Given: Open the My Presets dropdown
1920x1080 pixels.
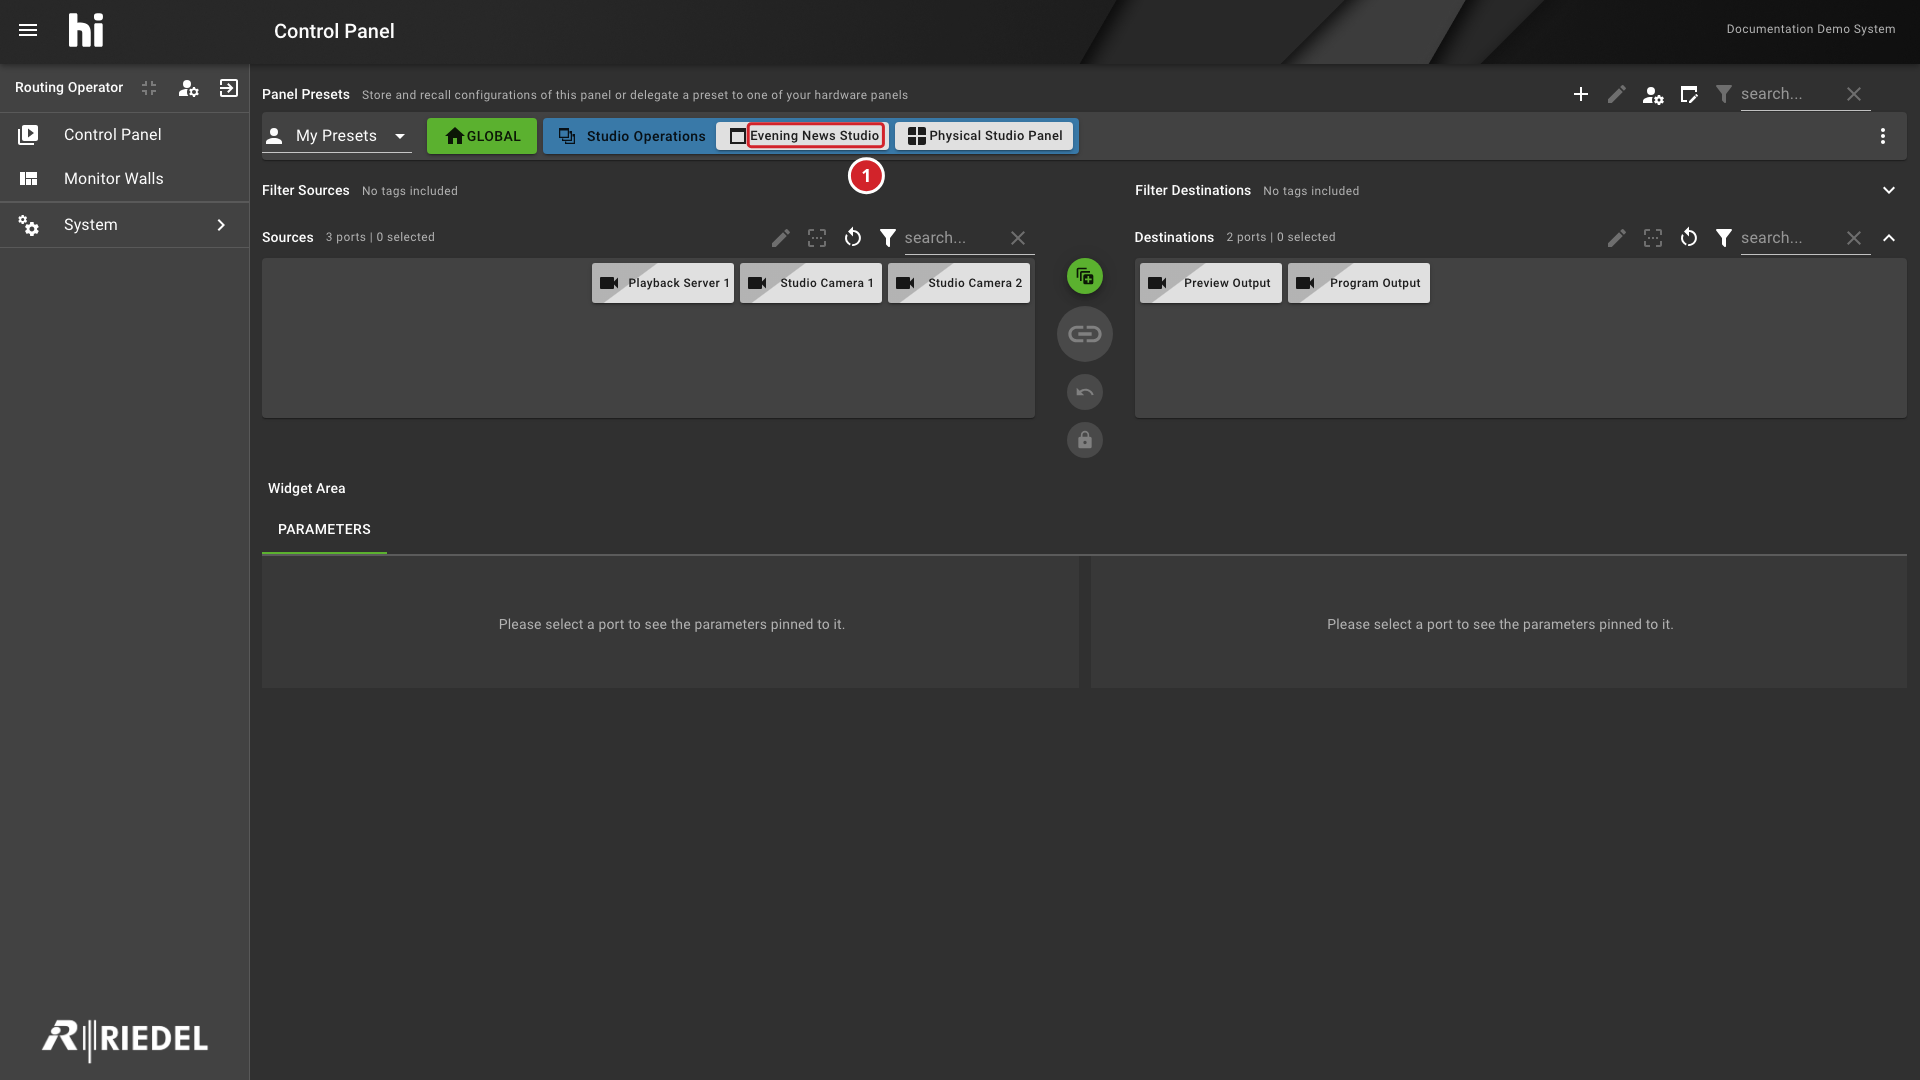Looking at the screenshot, I should [x=337, y=136].
